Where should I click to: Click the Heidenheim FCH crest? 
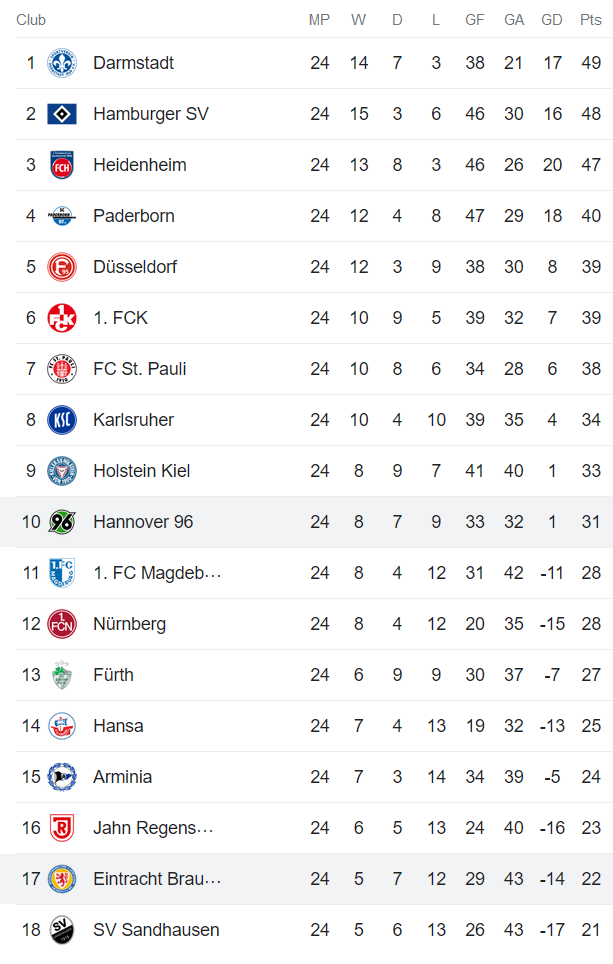pyautogui.click(x=62, y=165)
